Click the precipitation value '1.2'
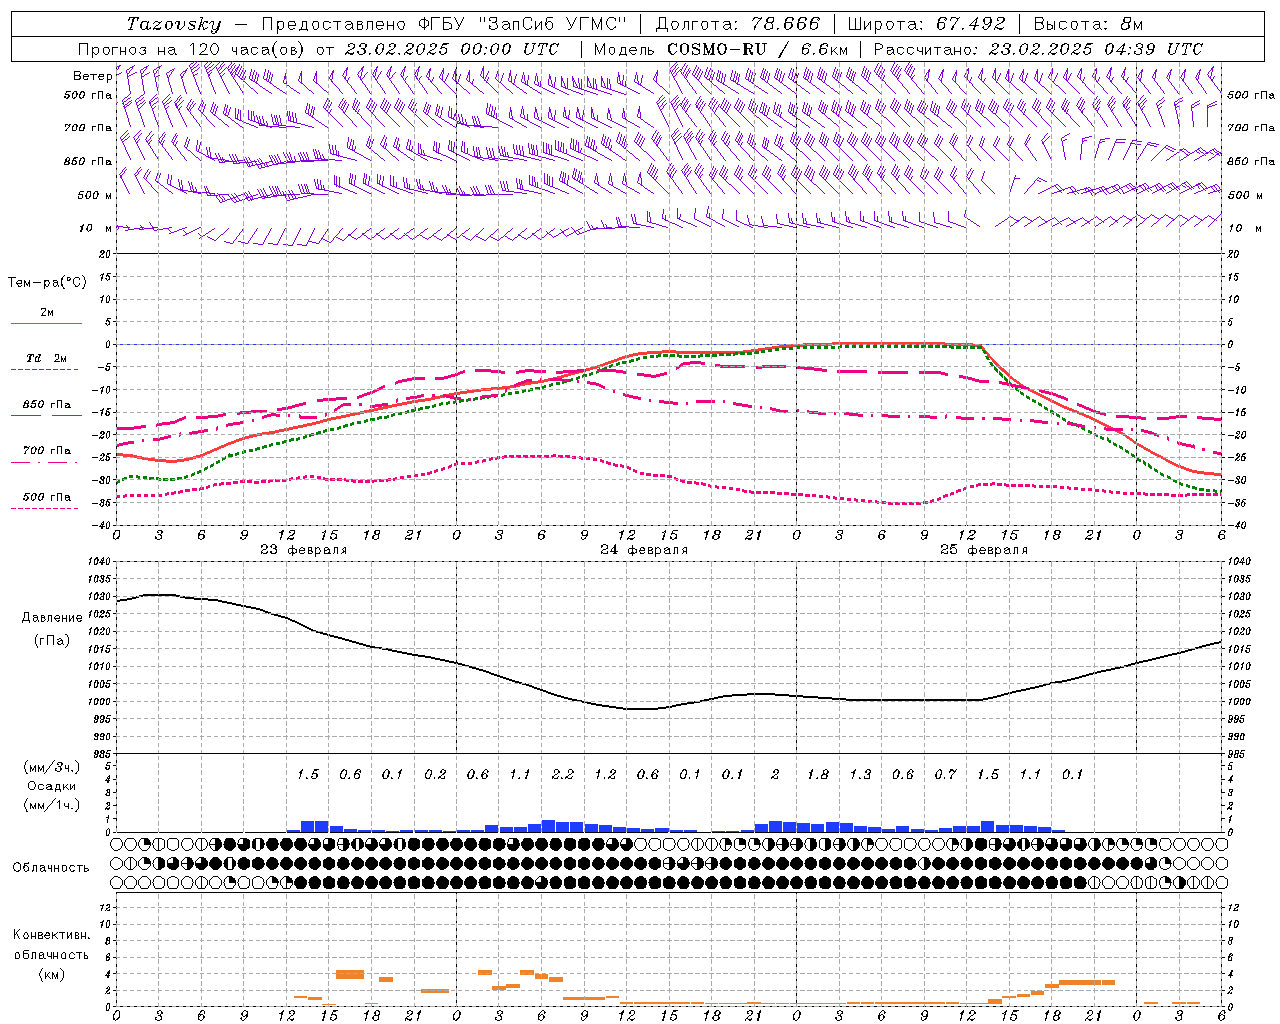This screenshot has width=1280, height=1024. pos(605,774)
